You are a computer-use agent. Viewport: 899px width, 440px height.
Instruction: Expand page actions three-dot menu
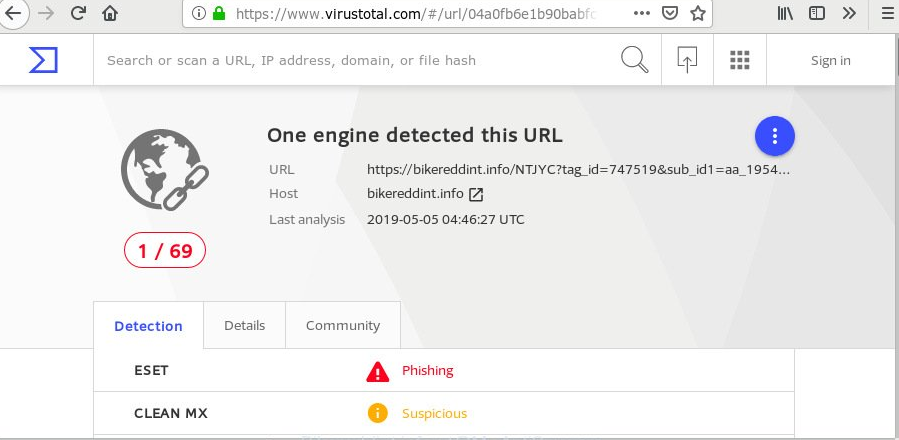pyautogui.click(x=646, y=14)
